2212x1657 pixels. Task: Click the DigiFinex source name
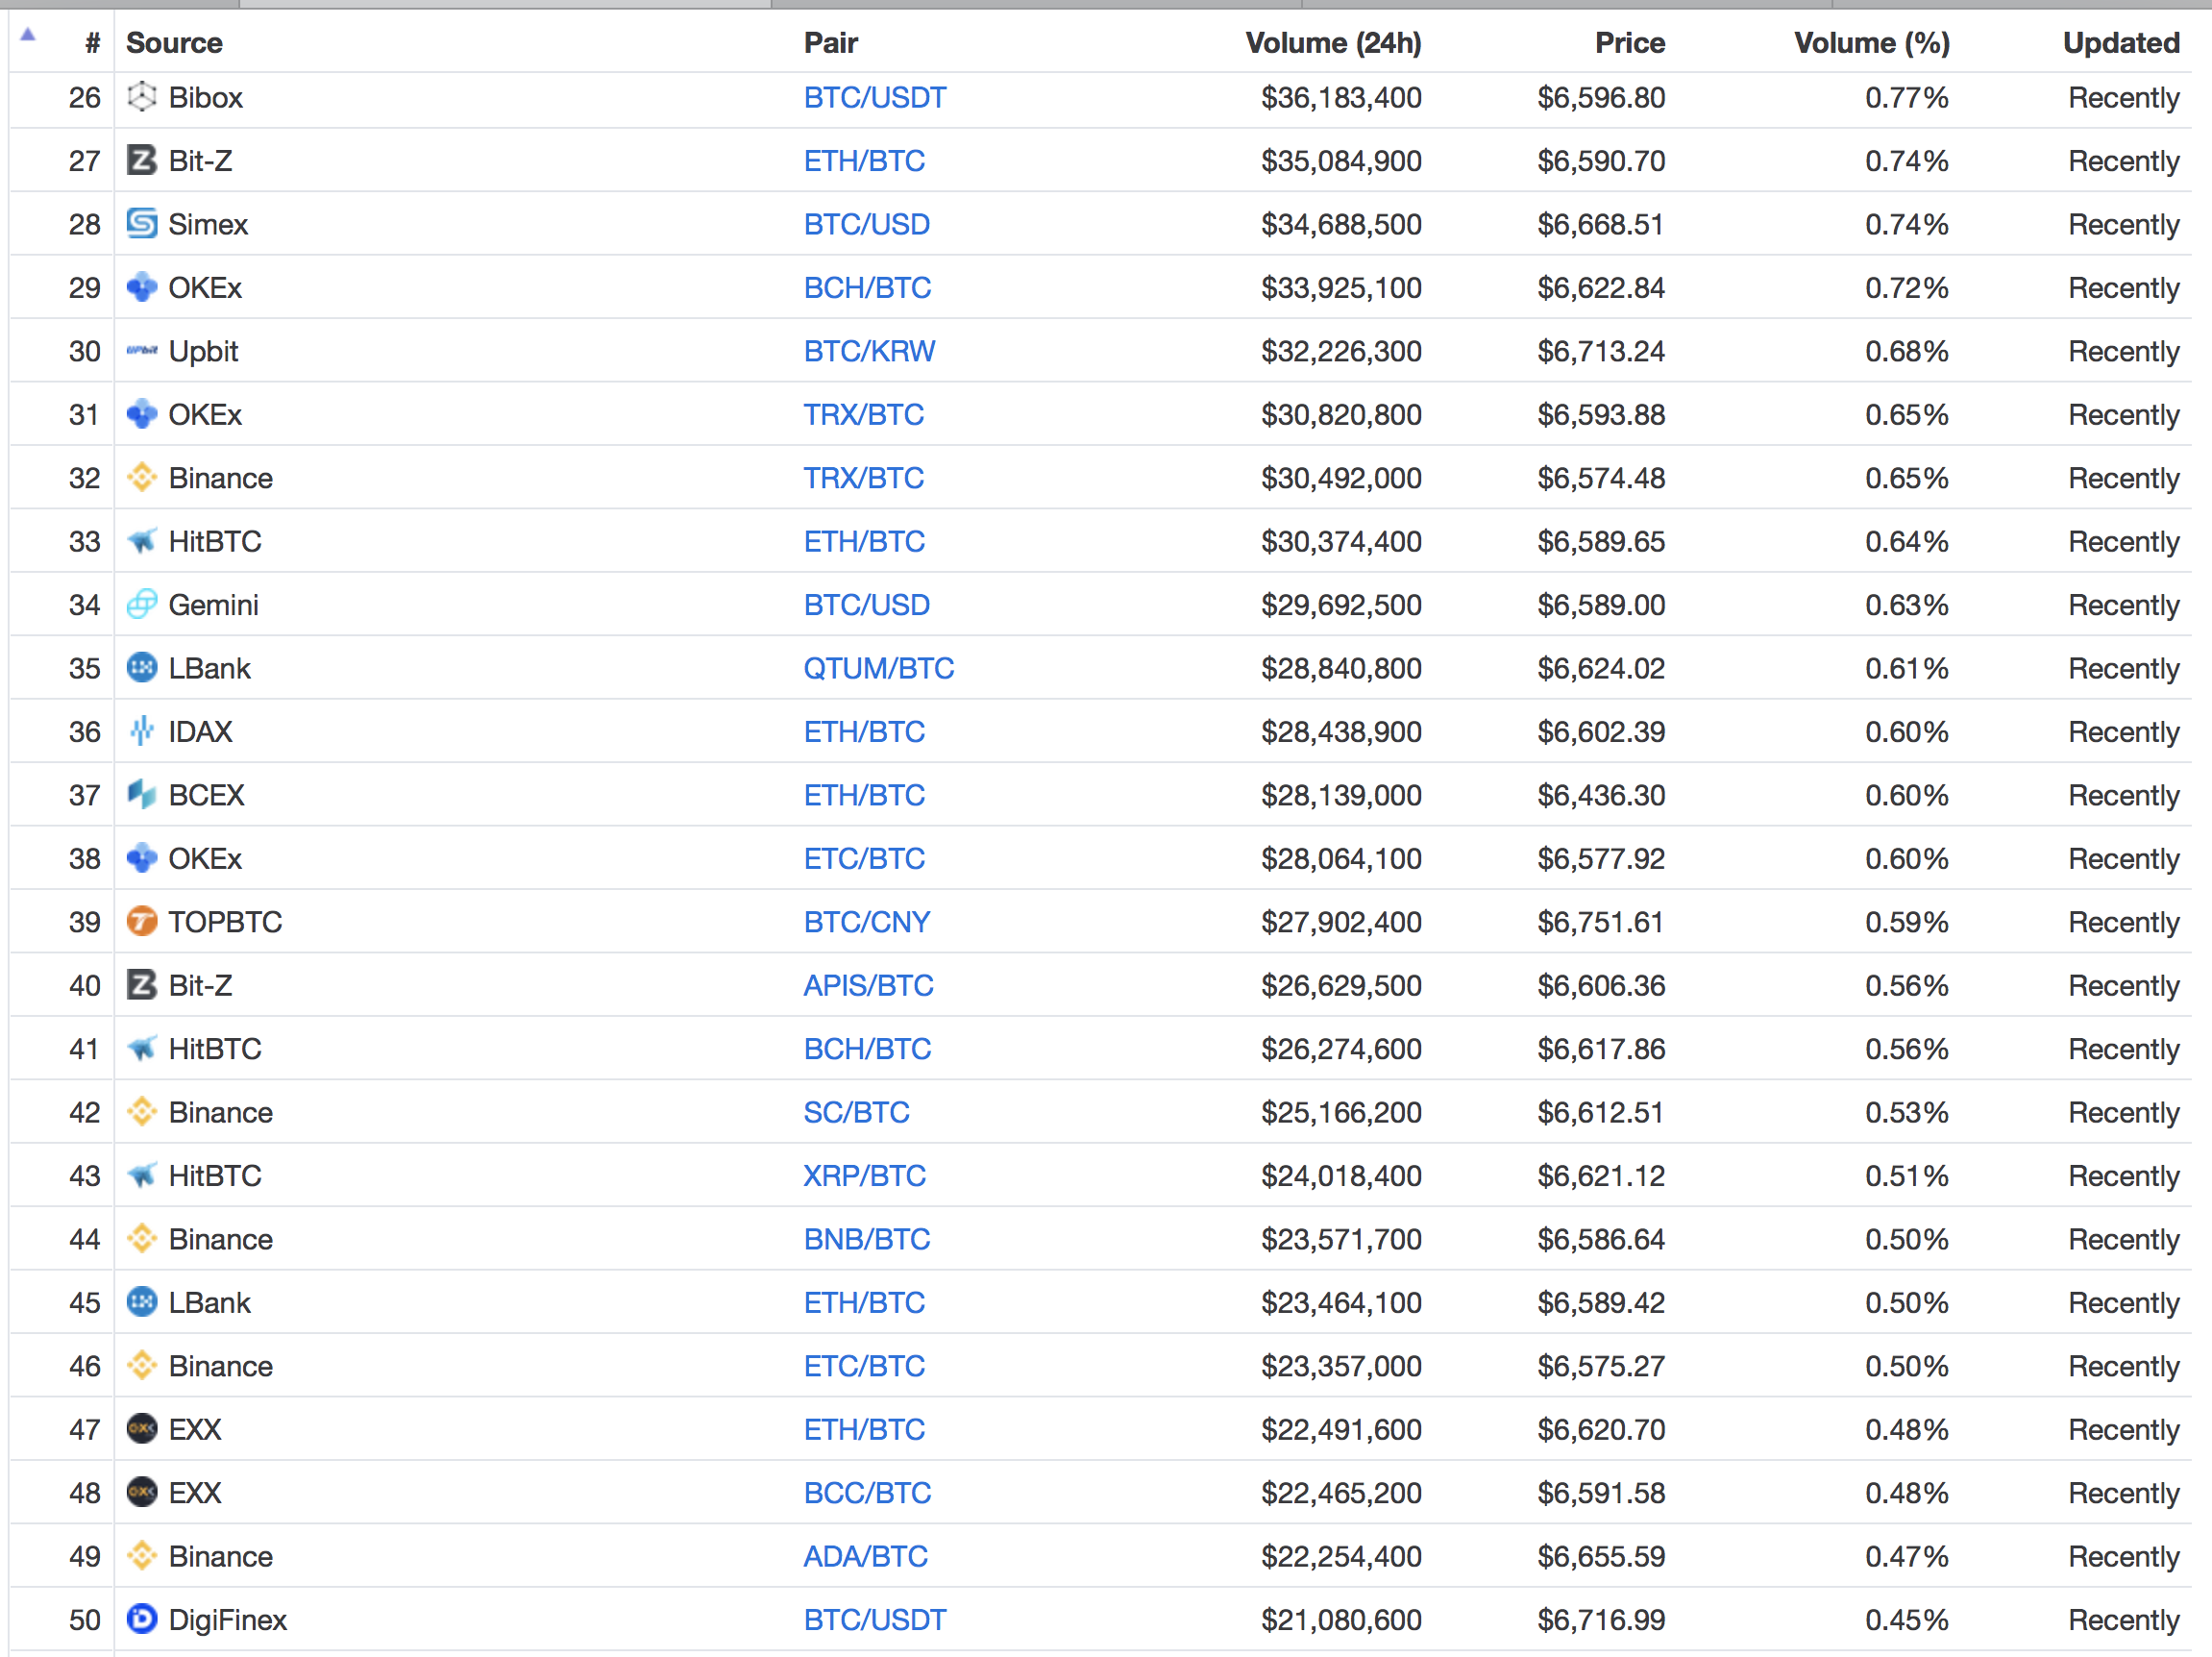[227, 1620]
